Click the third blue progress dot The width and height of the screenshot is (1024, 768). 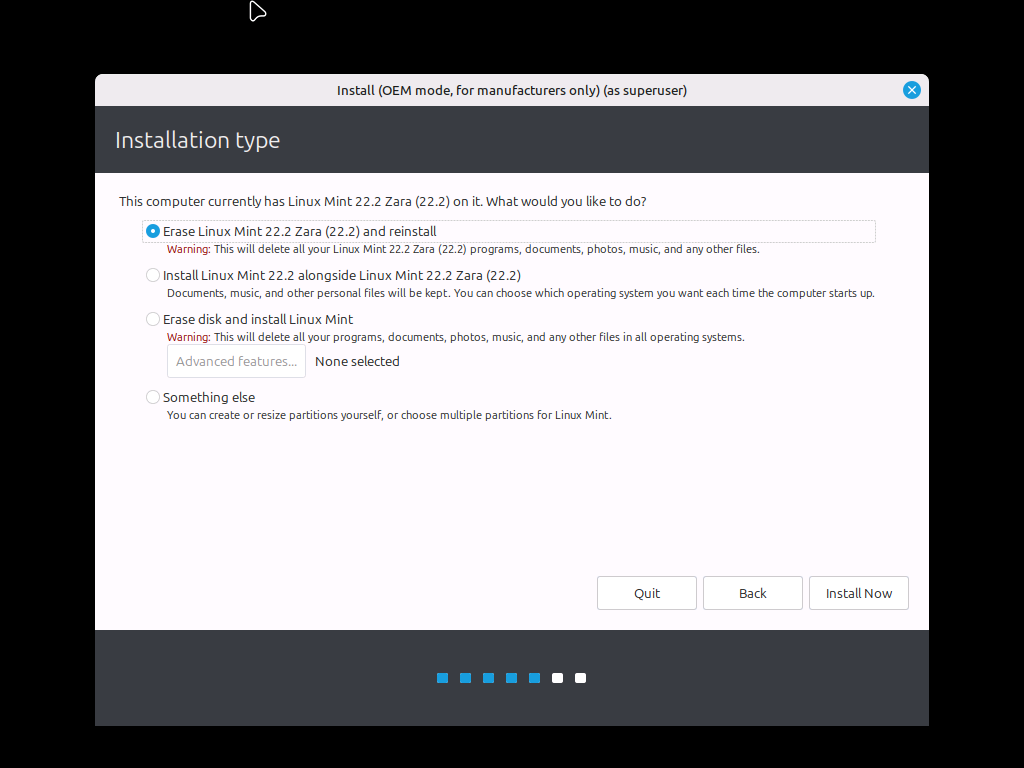coord(488,678)
